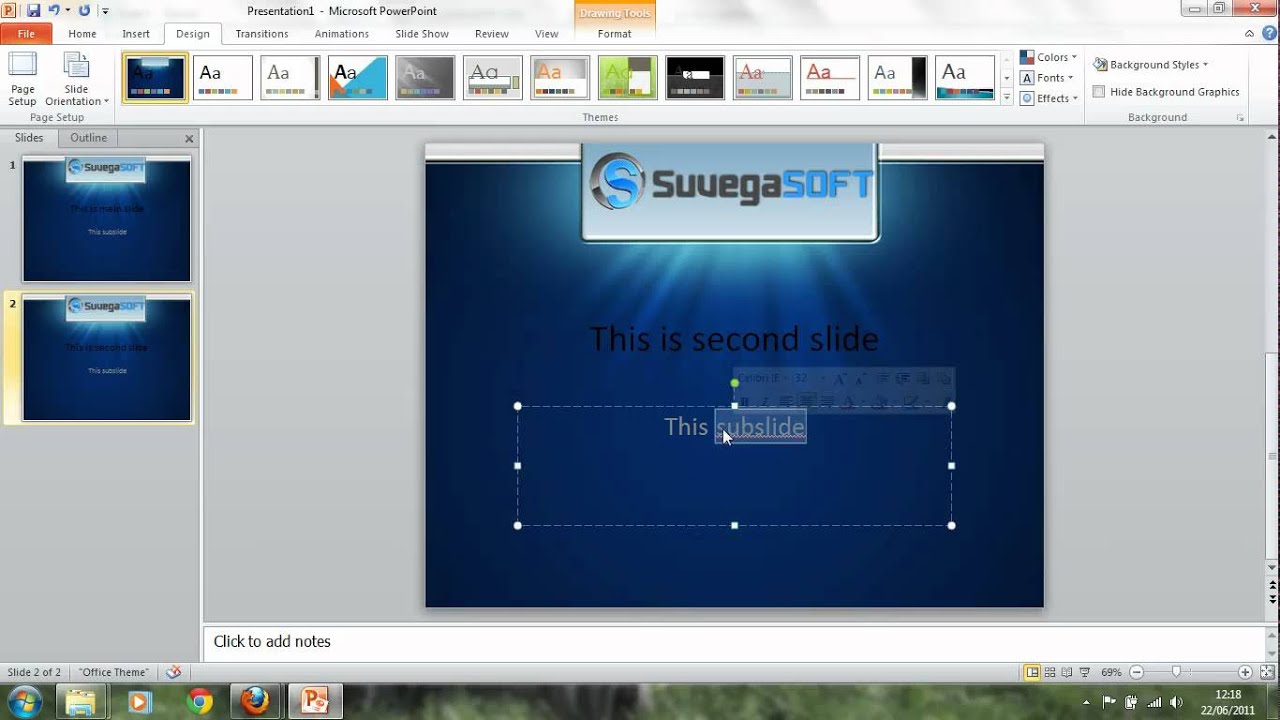This screenshot has height=720, width=1280.
Task: Move themes gallery down one row
Action: coord(1006,78)
